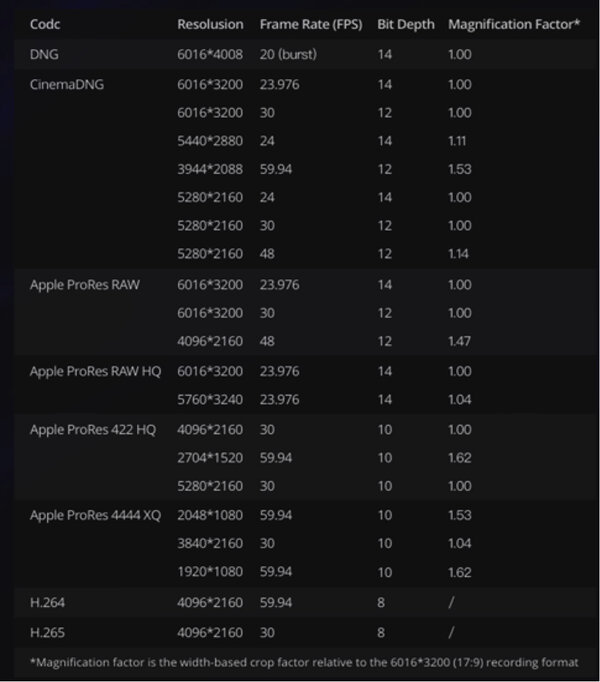Click the DNG codec row label

pyautogui.click(x=44, y=54)
